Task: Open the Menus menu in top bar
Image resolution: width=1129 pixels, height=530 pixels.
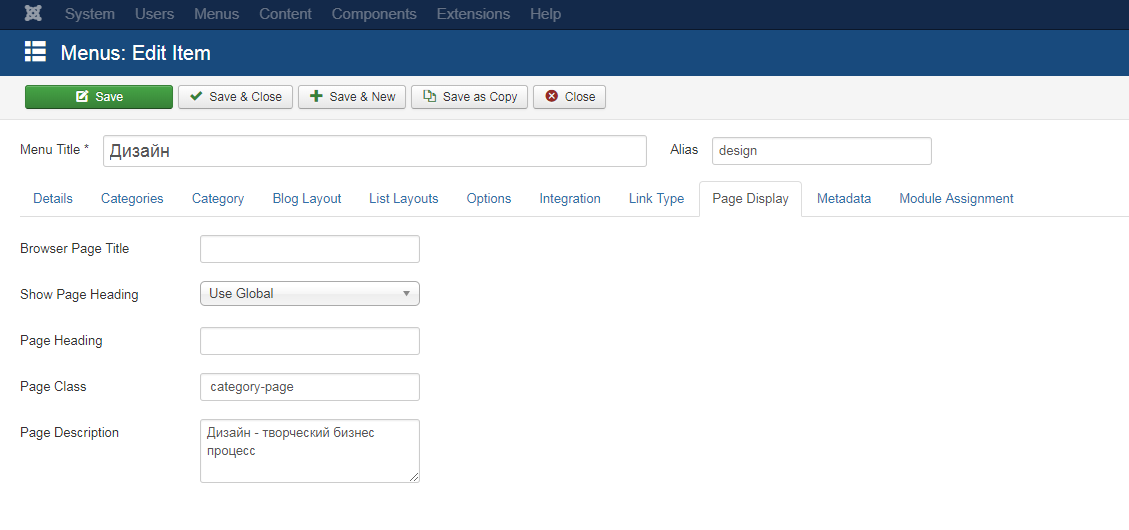Action: pos(217,14)
